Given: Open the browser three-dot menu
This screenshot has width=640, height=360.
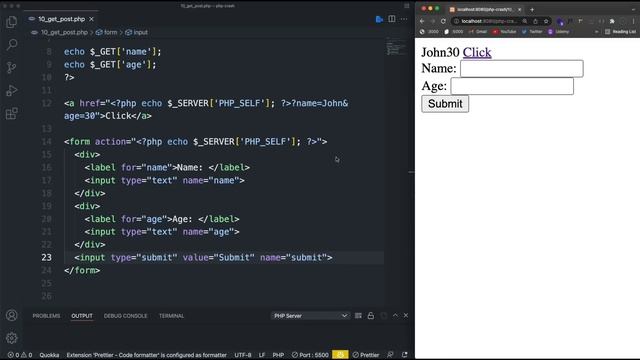Looking at the screenshot, I should tap(633, 21).
